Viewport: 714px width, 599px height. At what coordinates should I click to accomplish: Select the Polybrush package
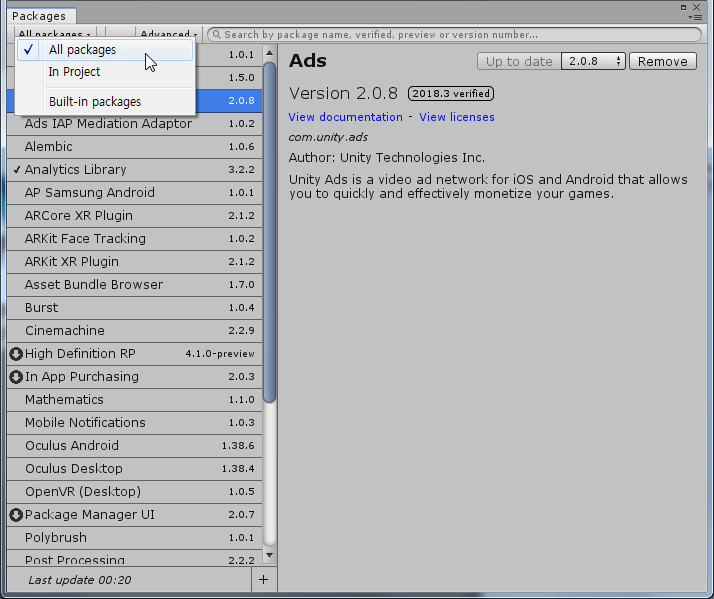click(x=135, y=538)
